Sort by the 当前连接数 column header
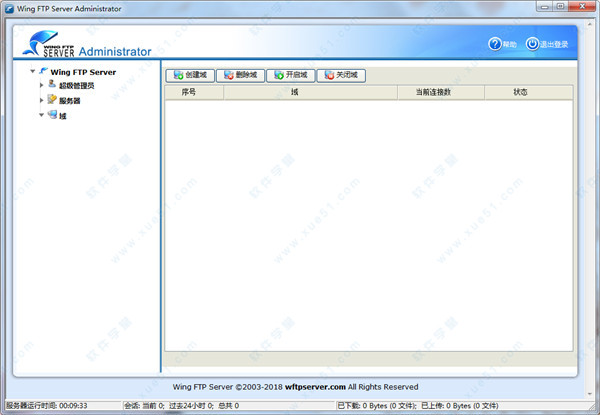Image resolution: width=600 pixels, height=415 pixels. [x=441, y=92]
